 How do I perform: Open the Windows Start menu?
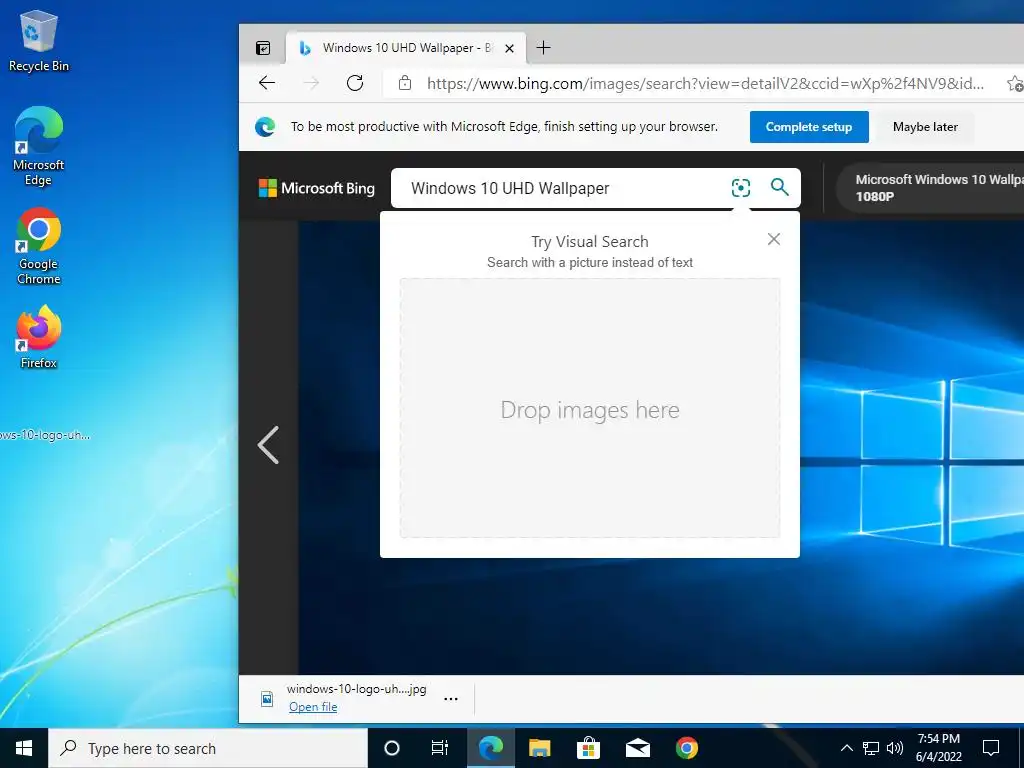(24, 748)
